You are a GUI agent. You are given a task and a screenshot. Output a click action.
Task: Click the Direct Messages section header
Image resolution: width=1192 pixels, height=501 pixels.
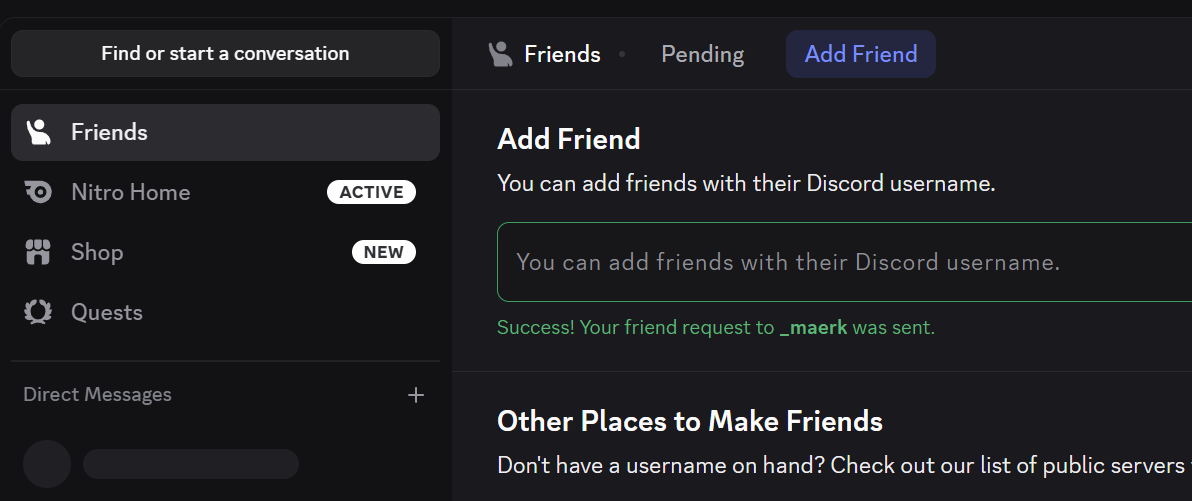(97, 395)
